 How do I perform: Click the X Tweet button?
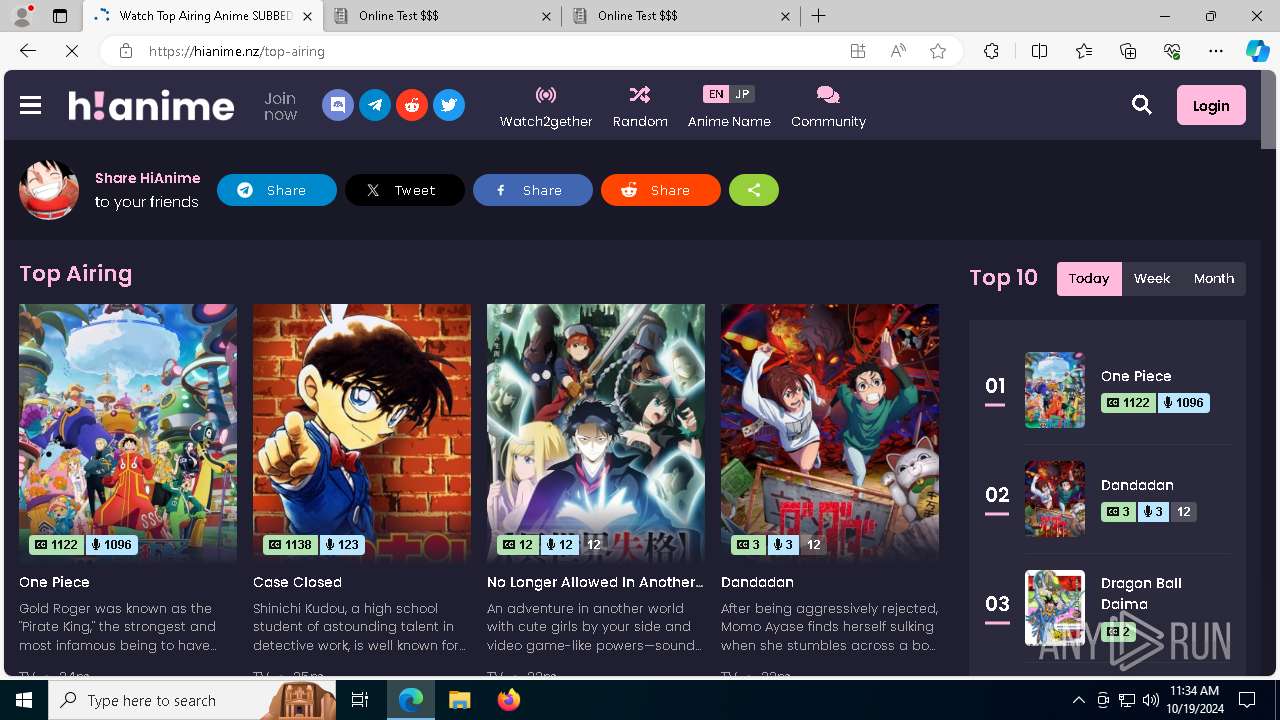tap(405, 190)
